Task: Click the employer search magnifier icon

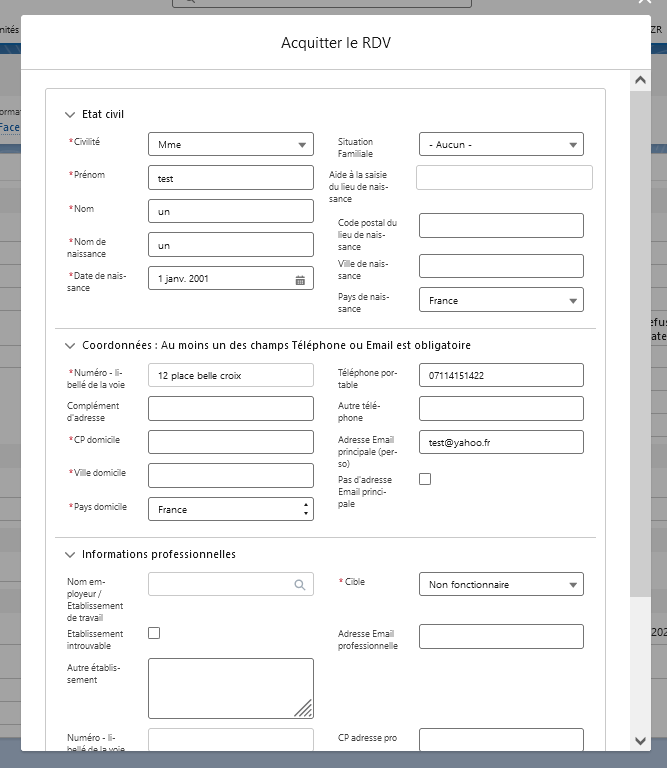Action: tap(300, 585)
